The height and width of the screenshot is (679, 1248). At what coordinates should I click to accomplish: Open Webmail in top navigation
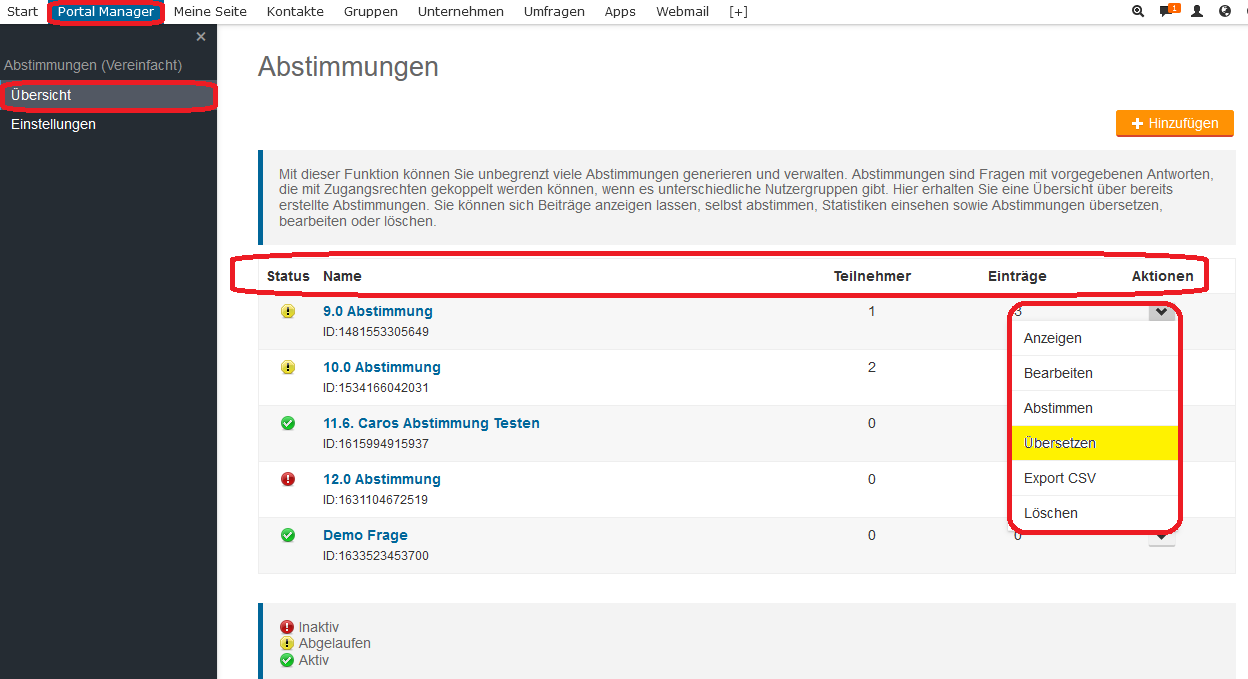[x=683, y=12]
